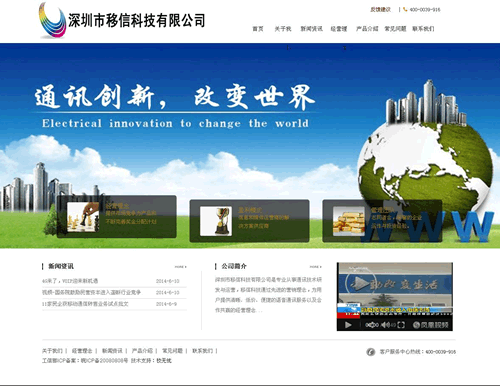Expand MORE next to 新闻资讯 heading
The height and width of the screenshot is (386, 500).
pos(181,267)
